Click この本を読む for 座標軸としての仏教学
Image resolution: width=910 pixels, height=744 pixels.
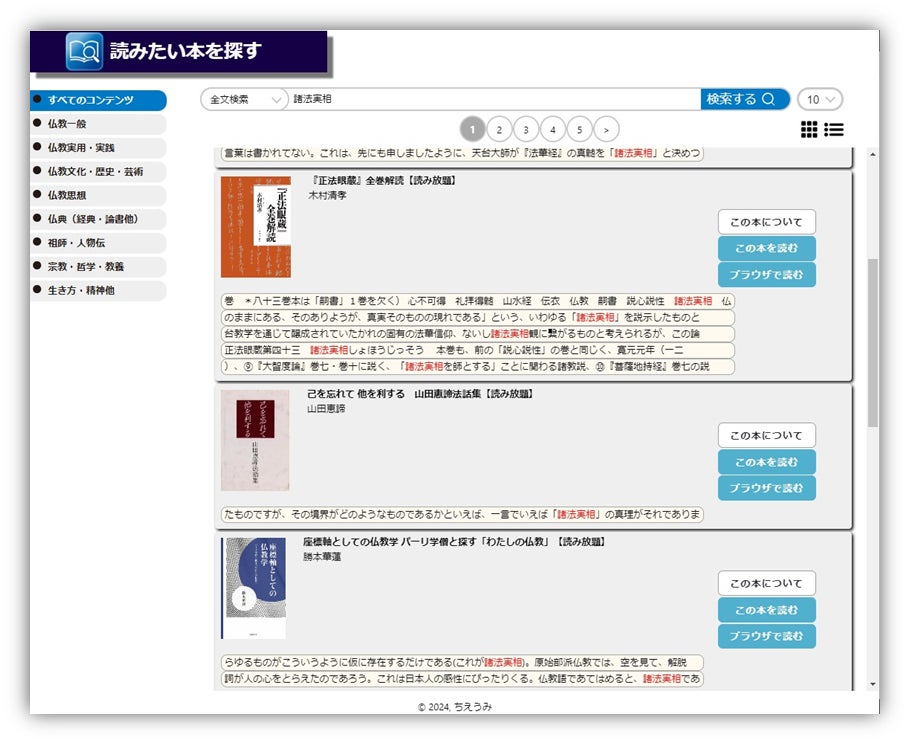tap(767, 610)
